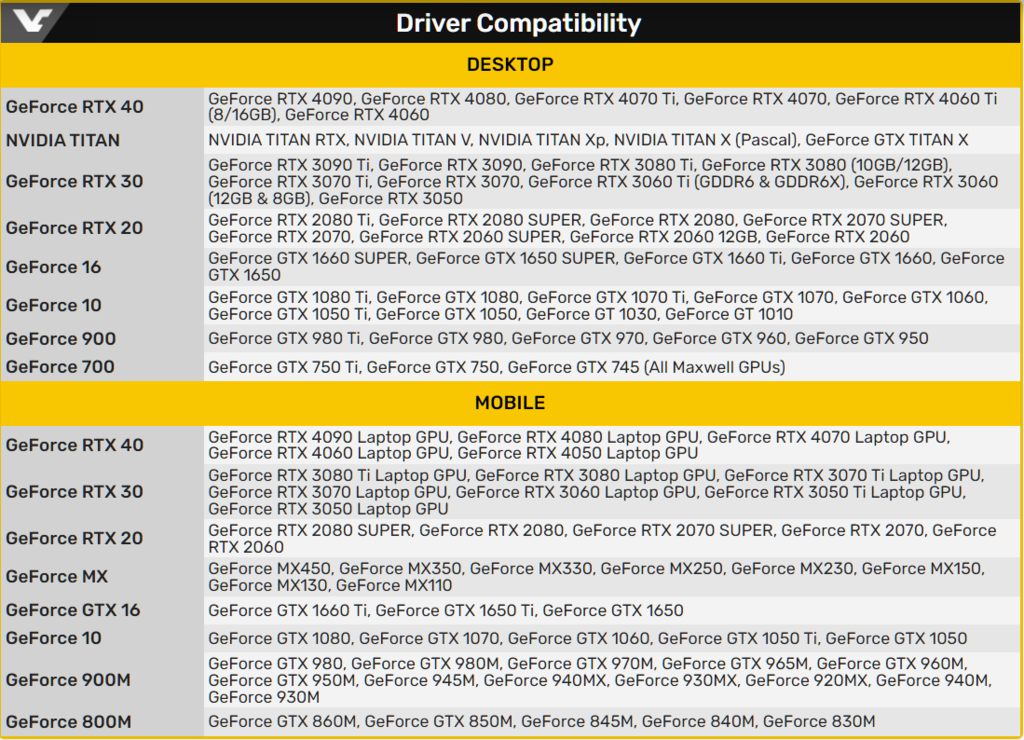This screenshot has height=740, width=1024.
Task: Click the cell starting 'GeForce GTX 980 Ti'
Action: [x=612, y=338]
